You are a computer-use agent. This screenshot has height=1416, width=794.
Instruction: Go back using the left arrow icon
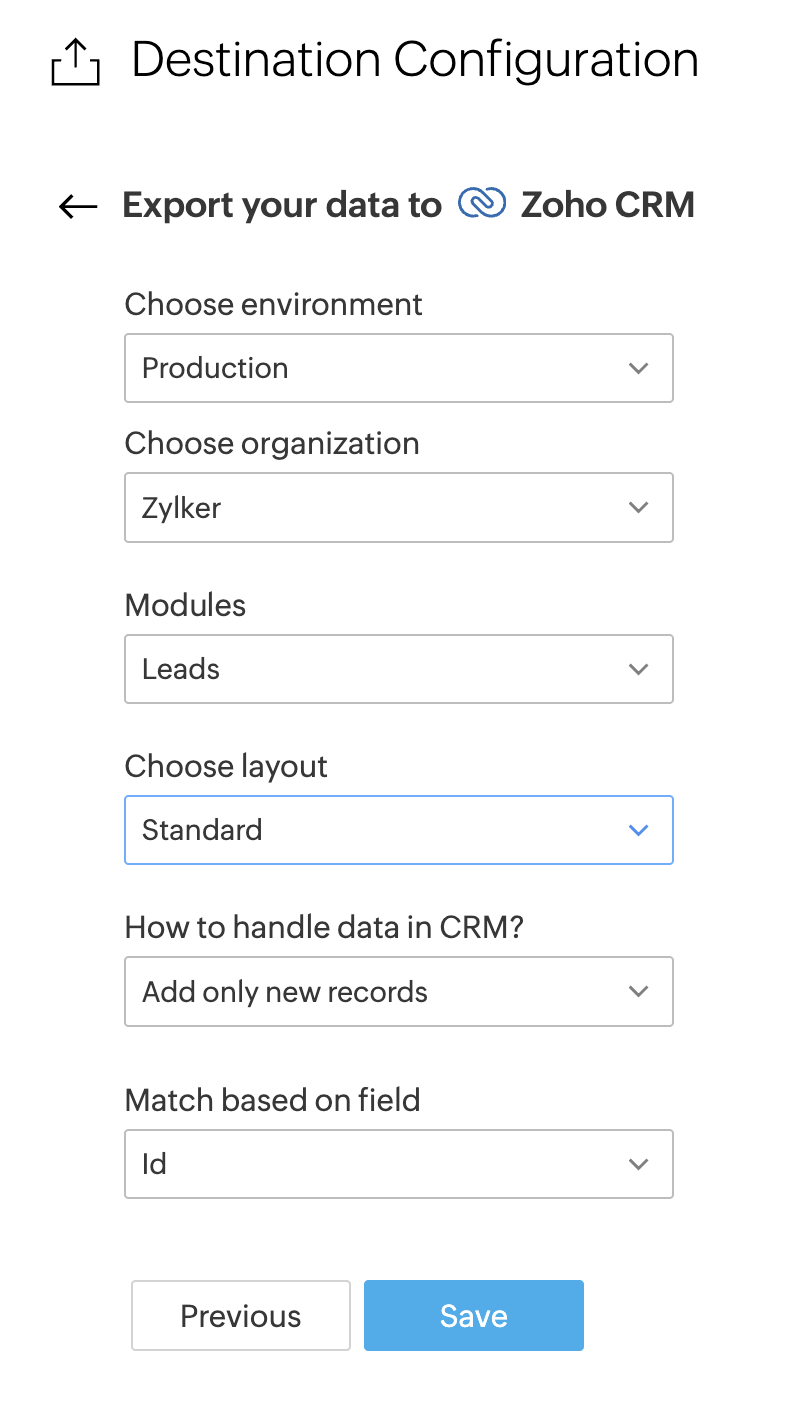click(x=78, y=207)
